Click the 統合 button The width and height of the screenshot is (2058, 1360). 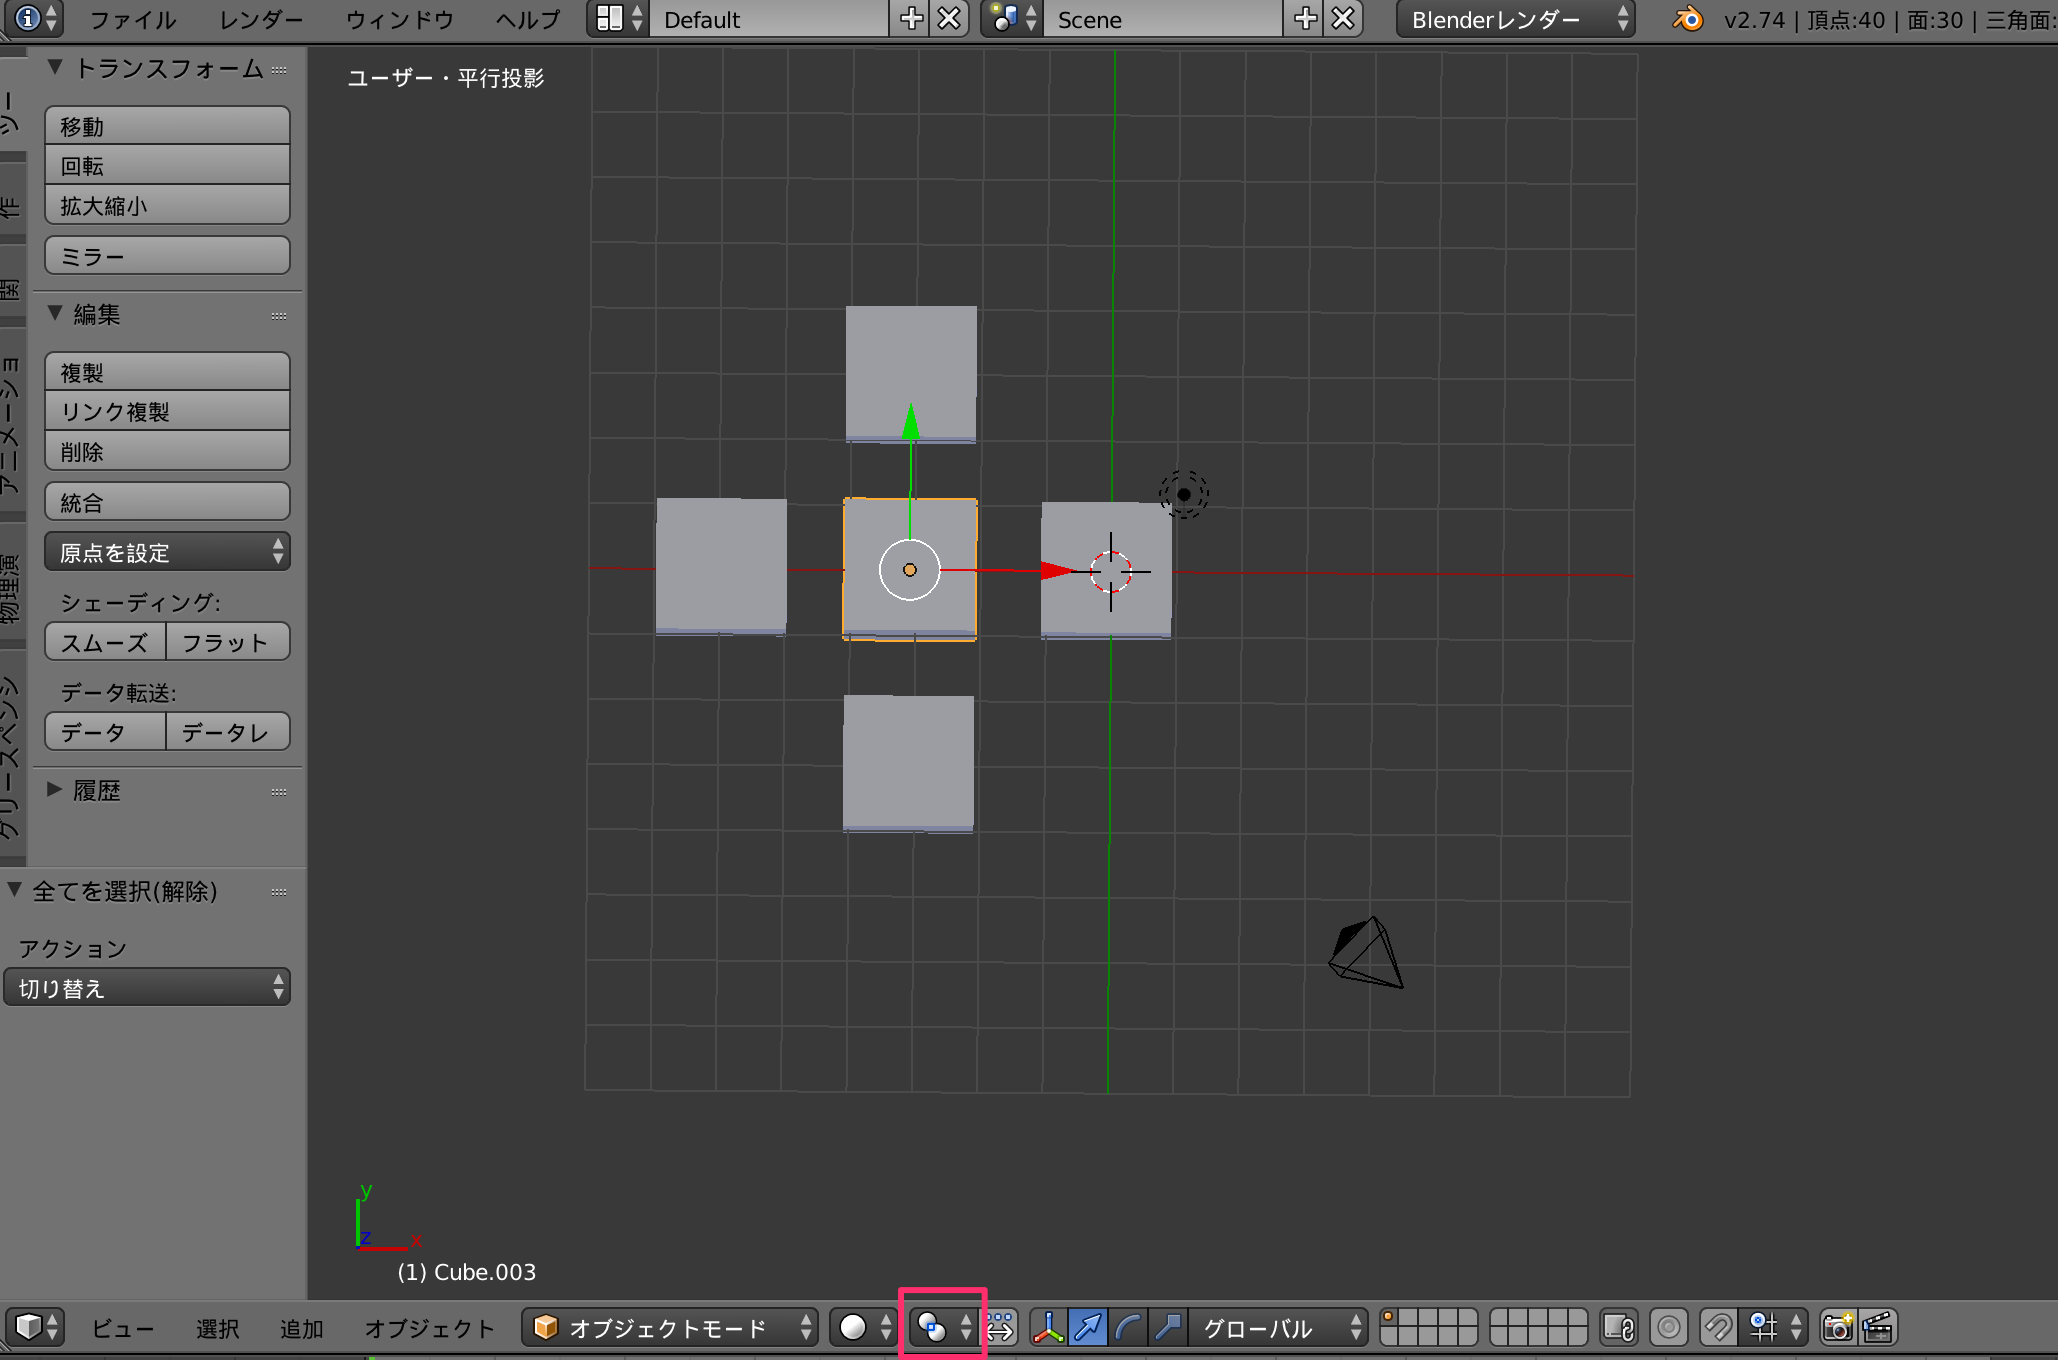pyautogui.click(x=167, y=502)
